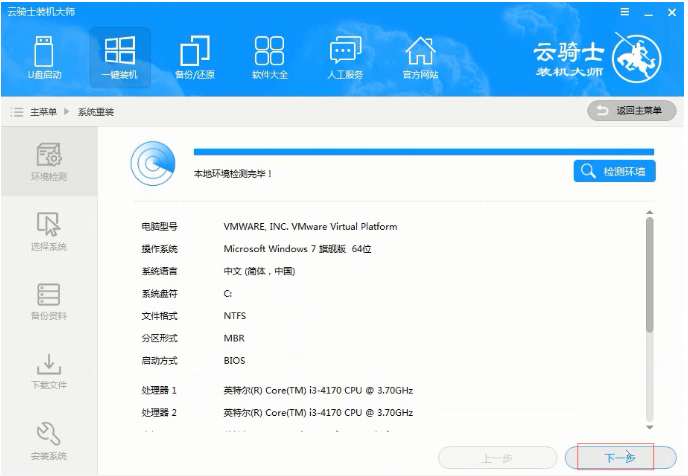688x476 pixels.
Task: Click the 处理器 1 CPU value
Action: click(318, 390)
